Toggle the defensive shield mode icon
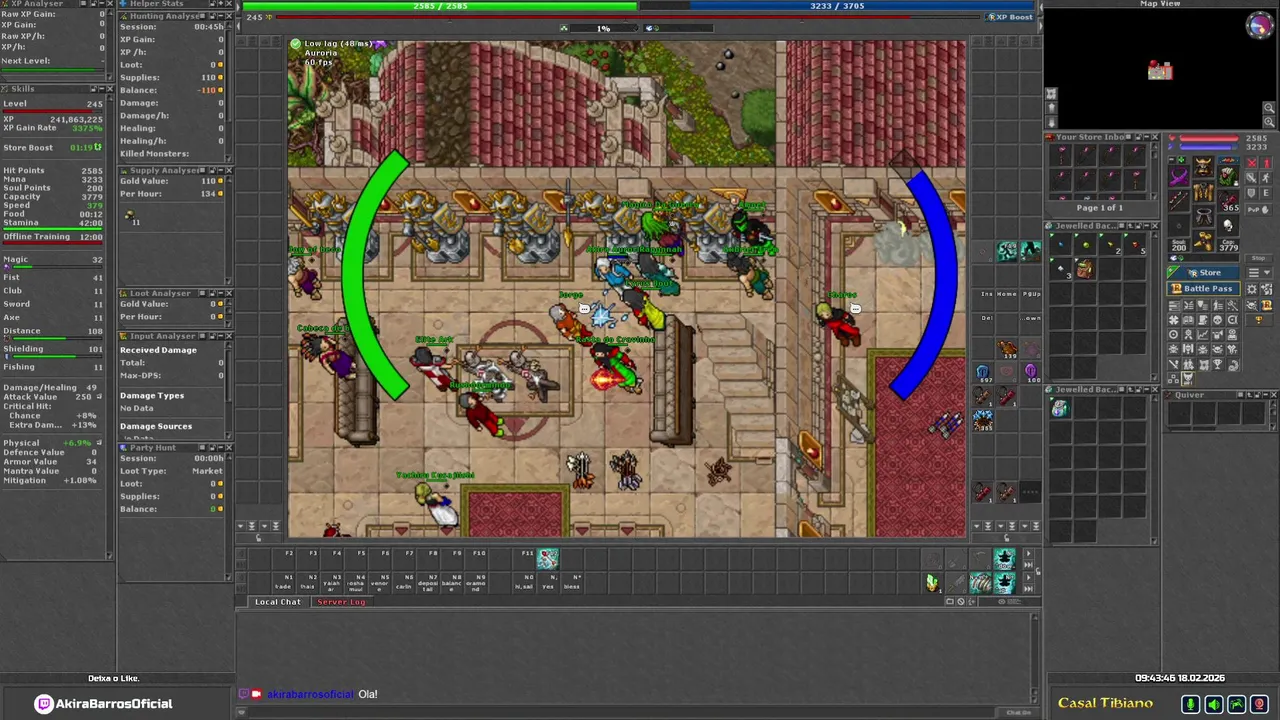Image resolution: width=1280 pixels, height=720 pixels. pyautogui.click(x=1252, y=193)
